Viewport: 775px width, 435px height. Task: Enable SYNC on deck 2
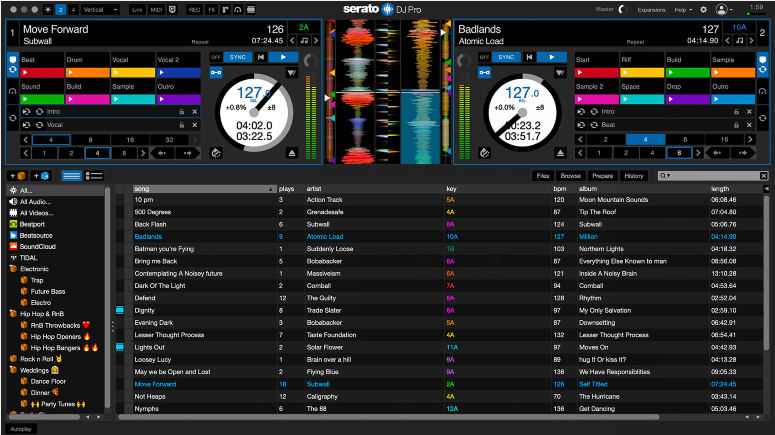point(506,57)
